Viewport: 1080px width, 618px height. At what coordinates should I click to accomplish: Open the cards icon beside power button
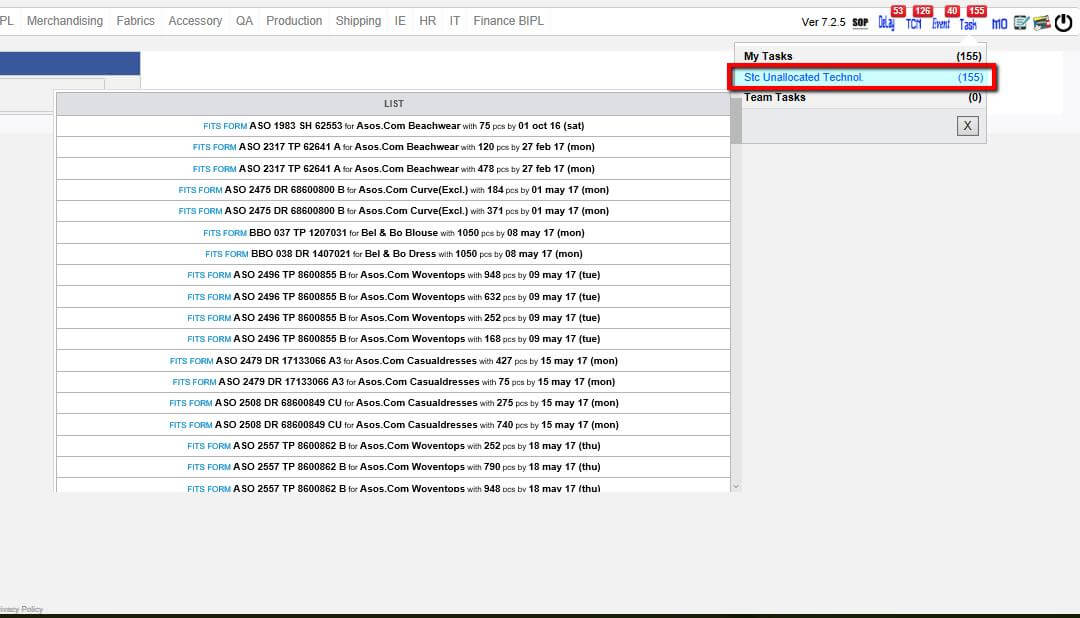click(x=1042, y=23)
